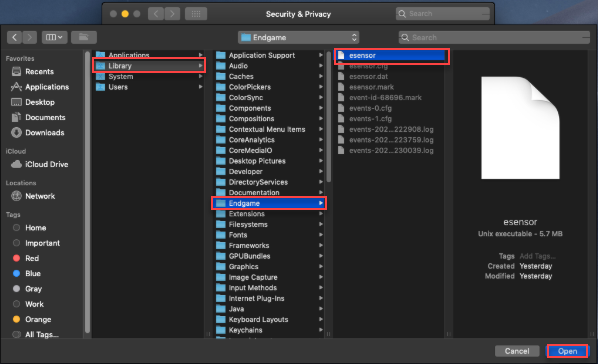Open the ColorPickers folder

click(x=269, y=87)
